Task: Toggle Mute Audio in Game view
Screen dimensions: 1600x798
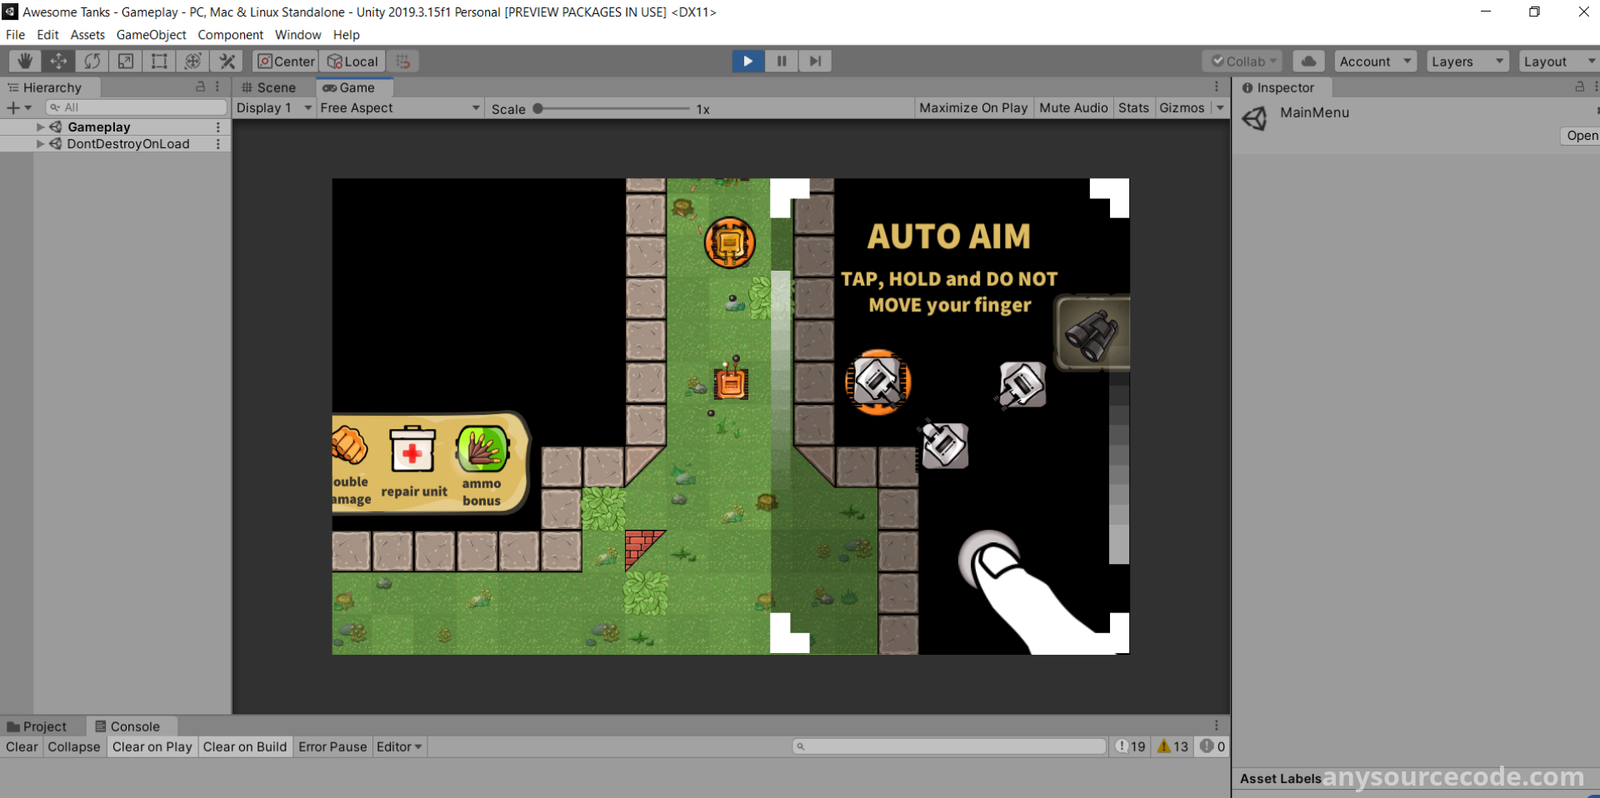Action: click(1073, 108)
